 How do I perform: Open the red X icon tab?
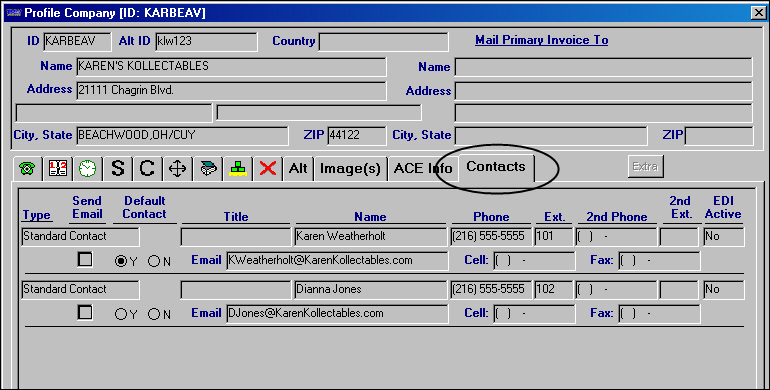tap(268, 168)
